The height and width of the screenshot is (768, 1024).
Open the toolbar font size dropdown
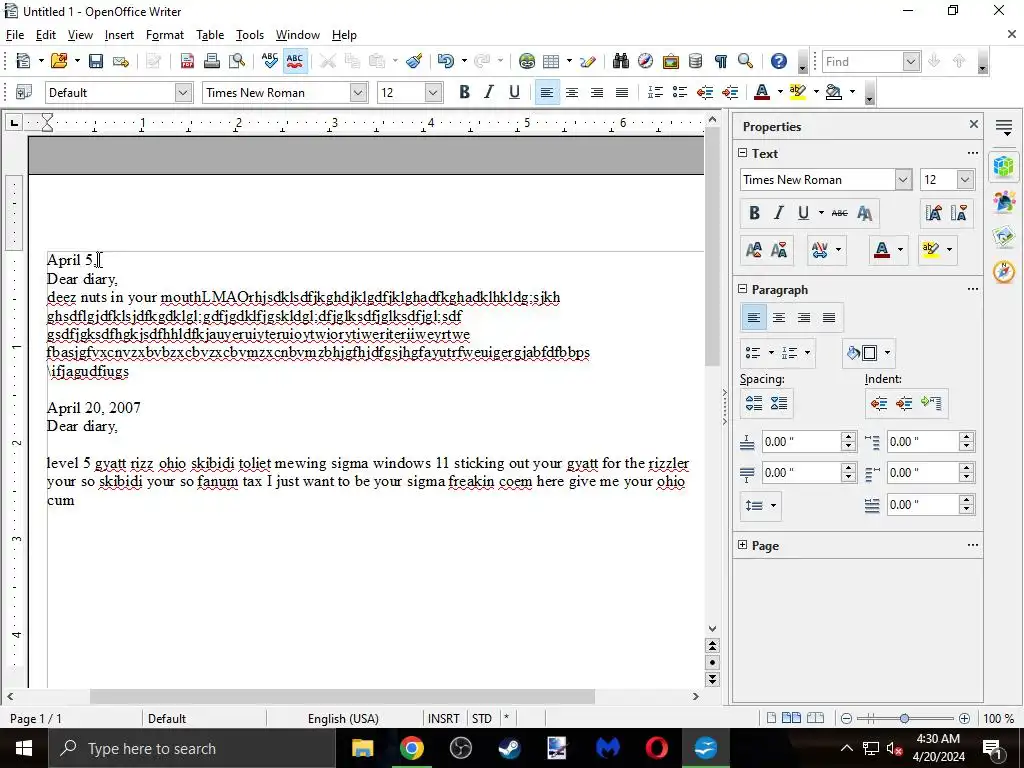click(433, 93)
